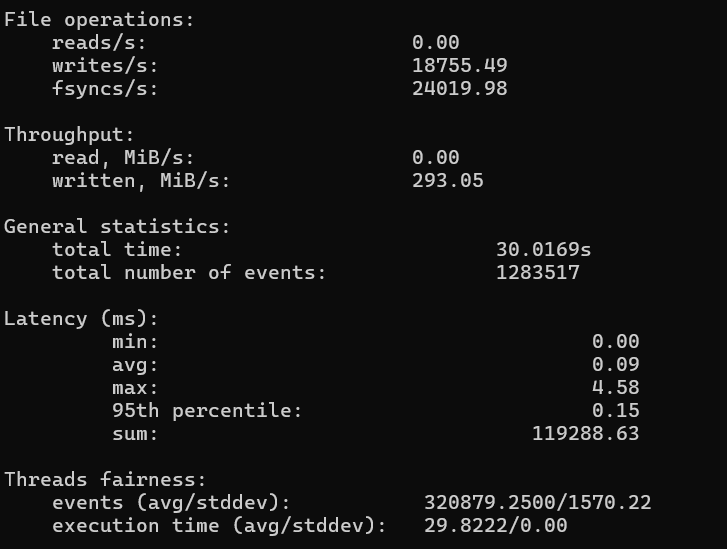Click the 'Threads fairness:' heading
This screenshot has height=549, width=727.
[105, 480]
